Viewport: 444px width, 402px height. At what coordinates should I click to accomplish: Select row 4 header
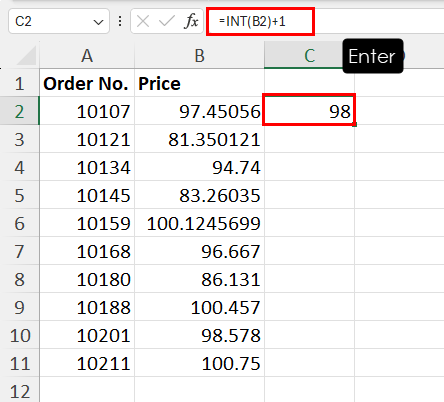coord(20,167)
